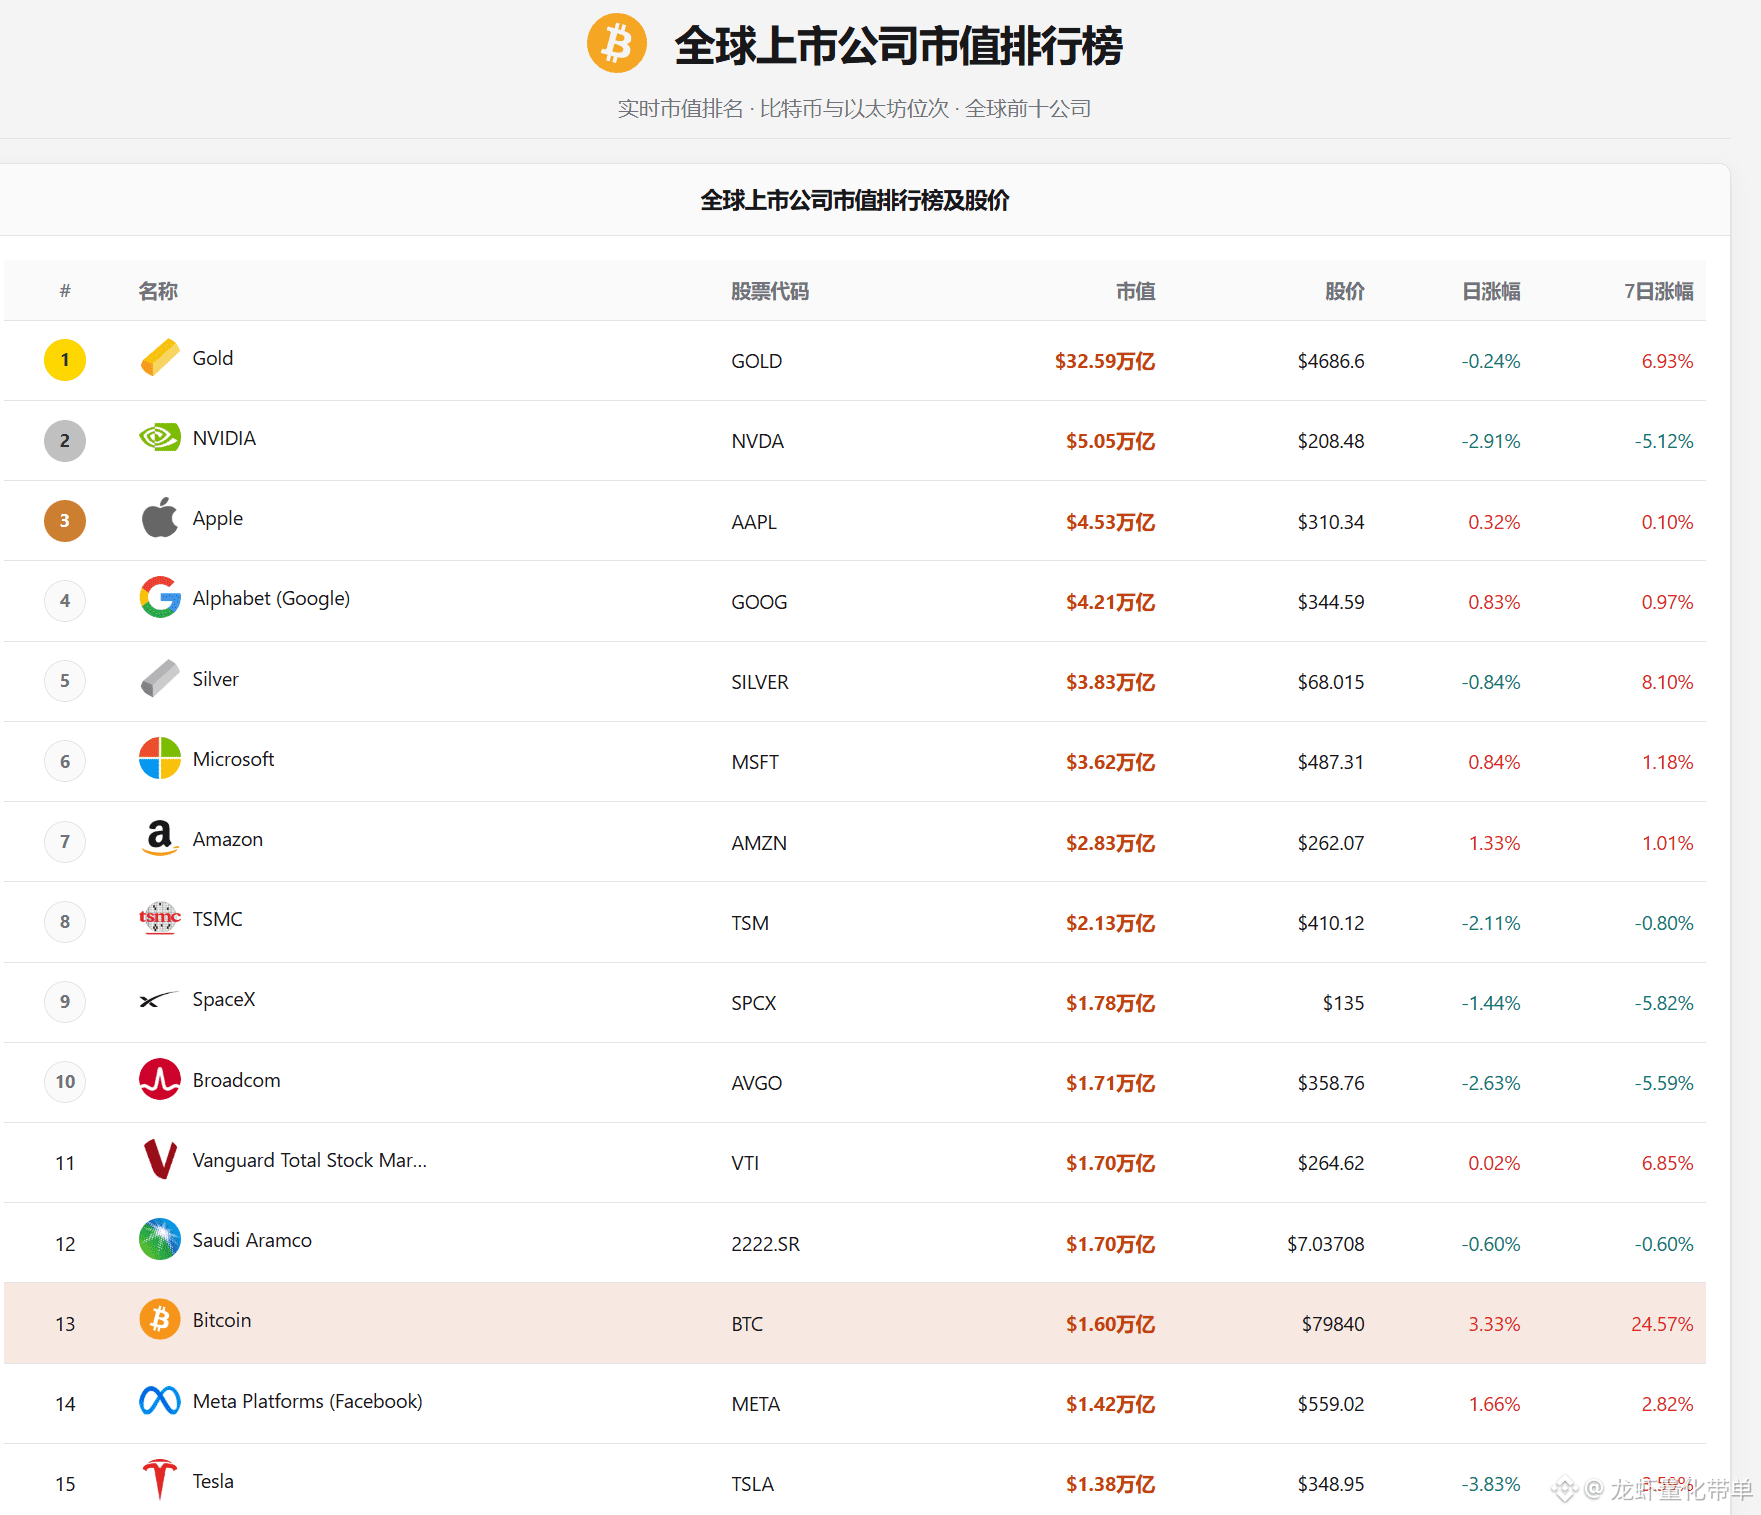Image resolution: width=1761 pixels, height=1515 pixels.
Task: Sort by the 股价 column header
Action: click(x=1344, y=291)
